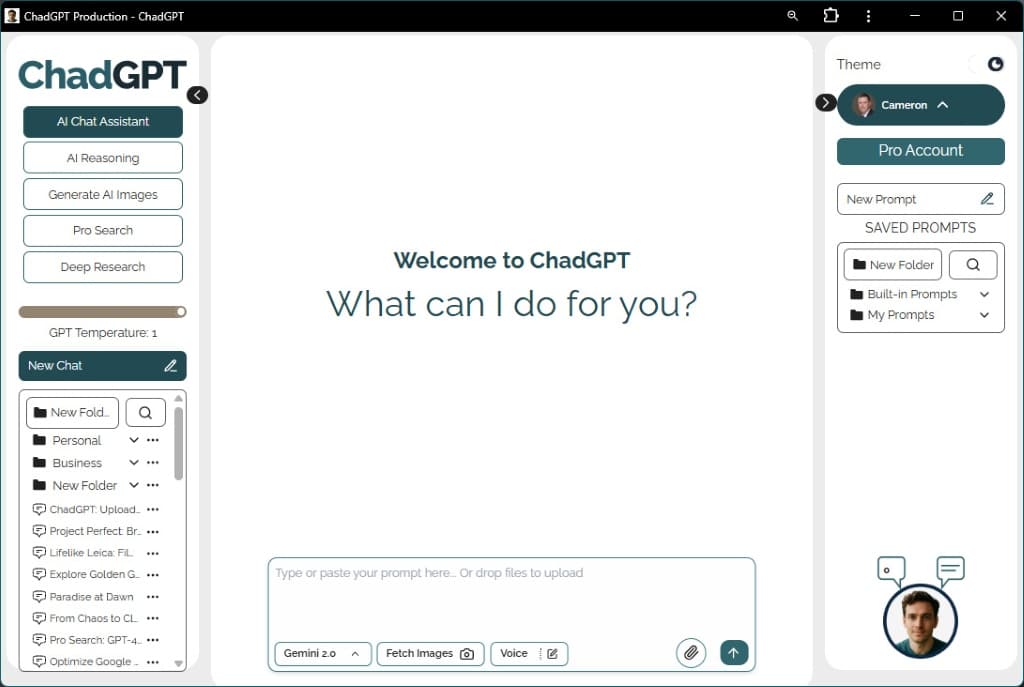Open the Cameron account dropdown
The height and width of the screenshot is (687, 1024).
point(921,104)
